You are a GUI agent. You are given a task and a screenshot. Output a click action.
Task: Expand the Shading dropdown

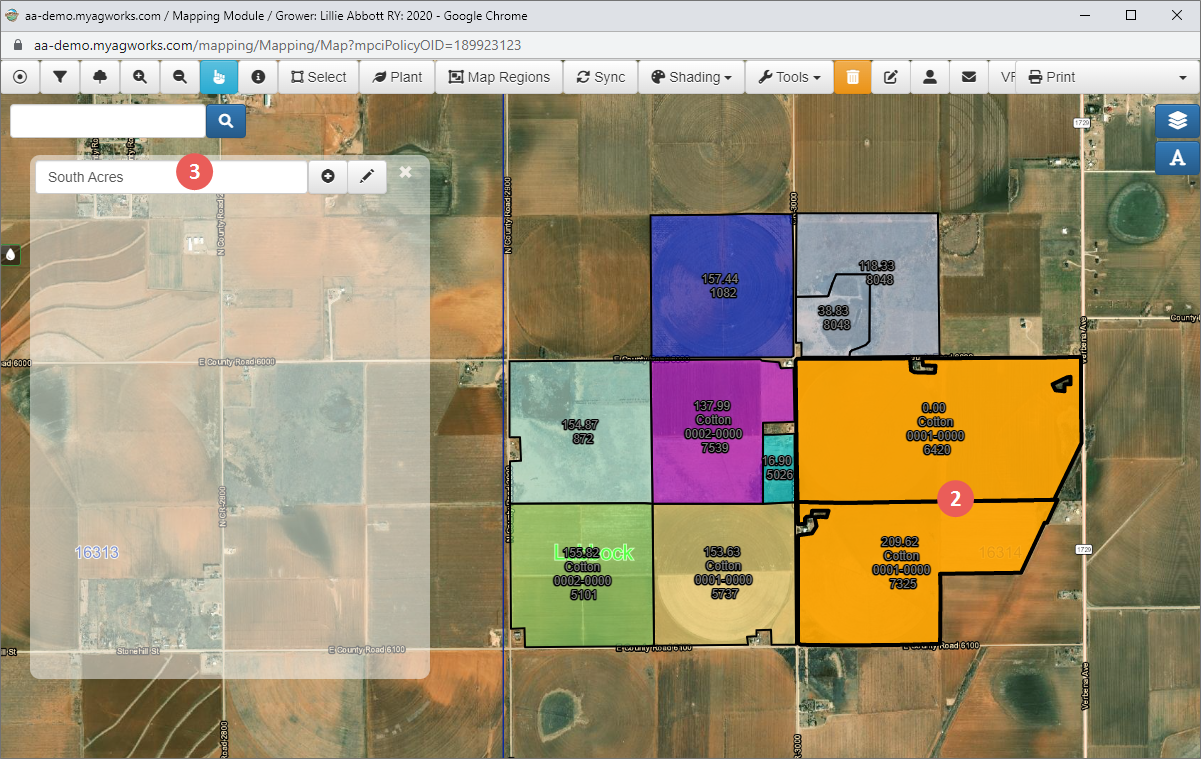(691, 77)
